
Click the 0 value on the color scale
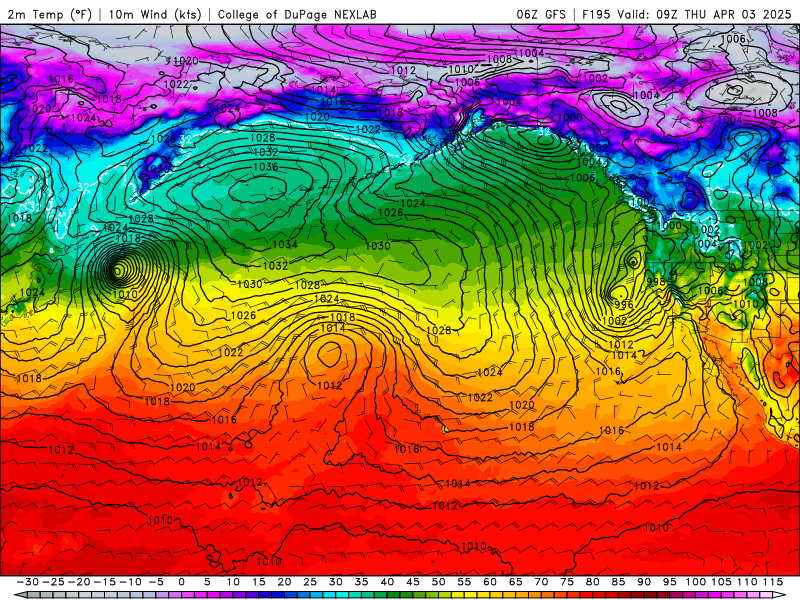coord(182,582)
